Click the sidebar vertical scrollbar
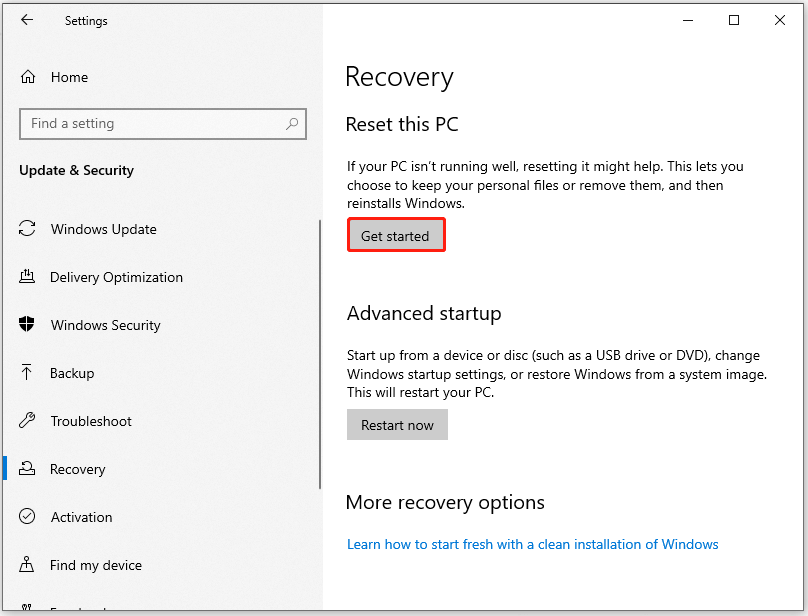Screen dimensions: 808x616 pos(320,350)
